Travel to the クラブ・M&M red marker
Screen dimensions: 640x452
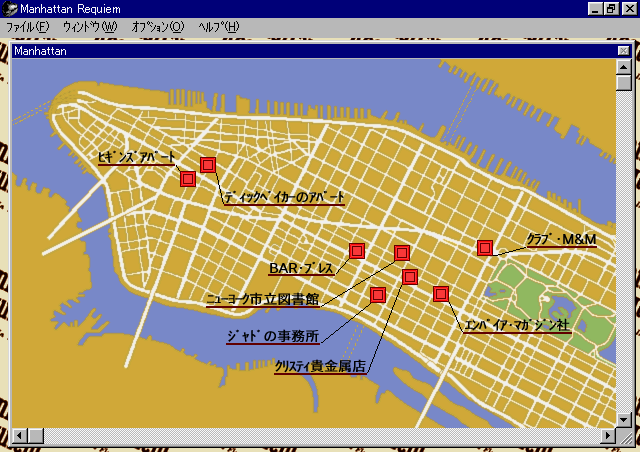tap(485, 247)
